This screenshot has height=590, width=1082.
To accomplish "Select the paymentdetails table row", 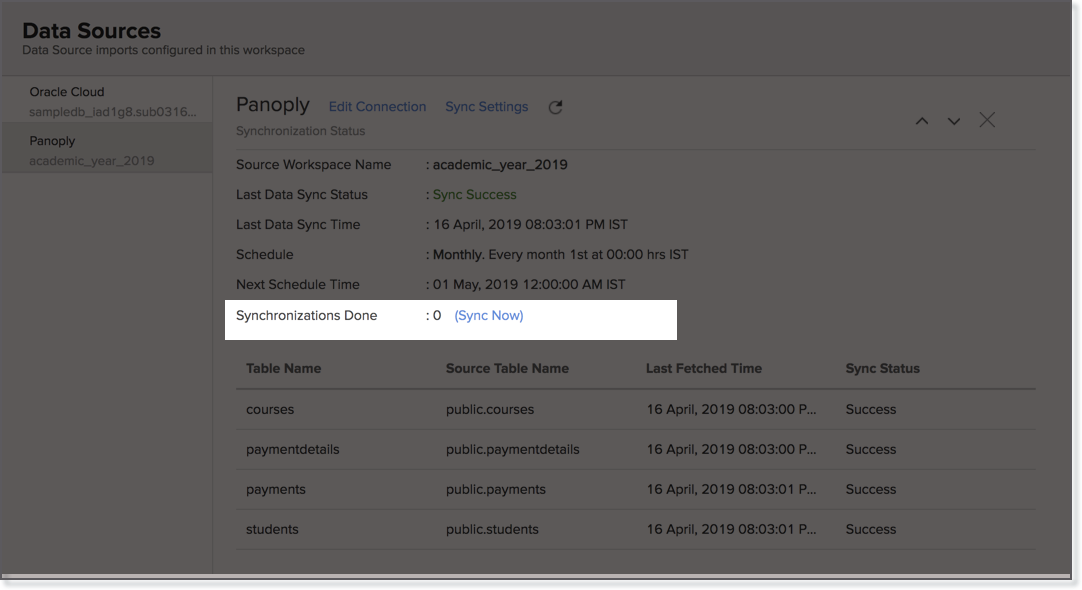I will point(292,449).
